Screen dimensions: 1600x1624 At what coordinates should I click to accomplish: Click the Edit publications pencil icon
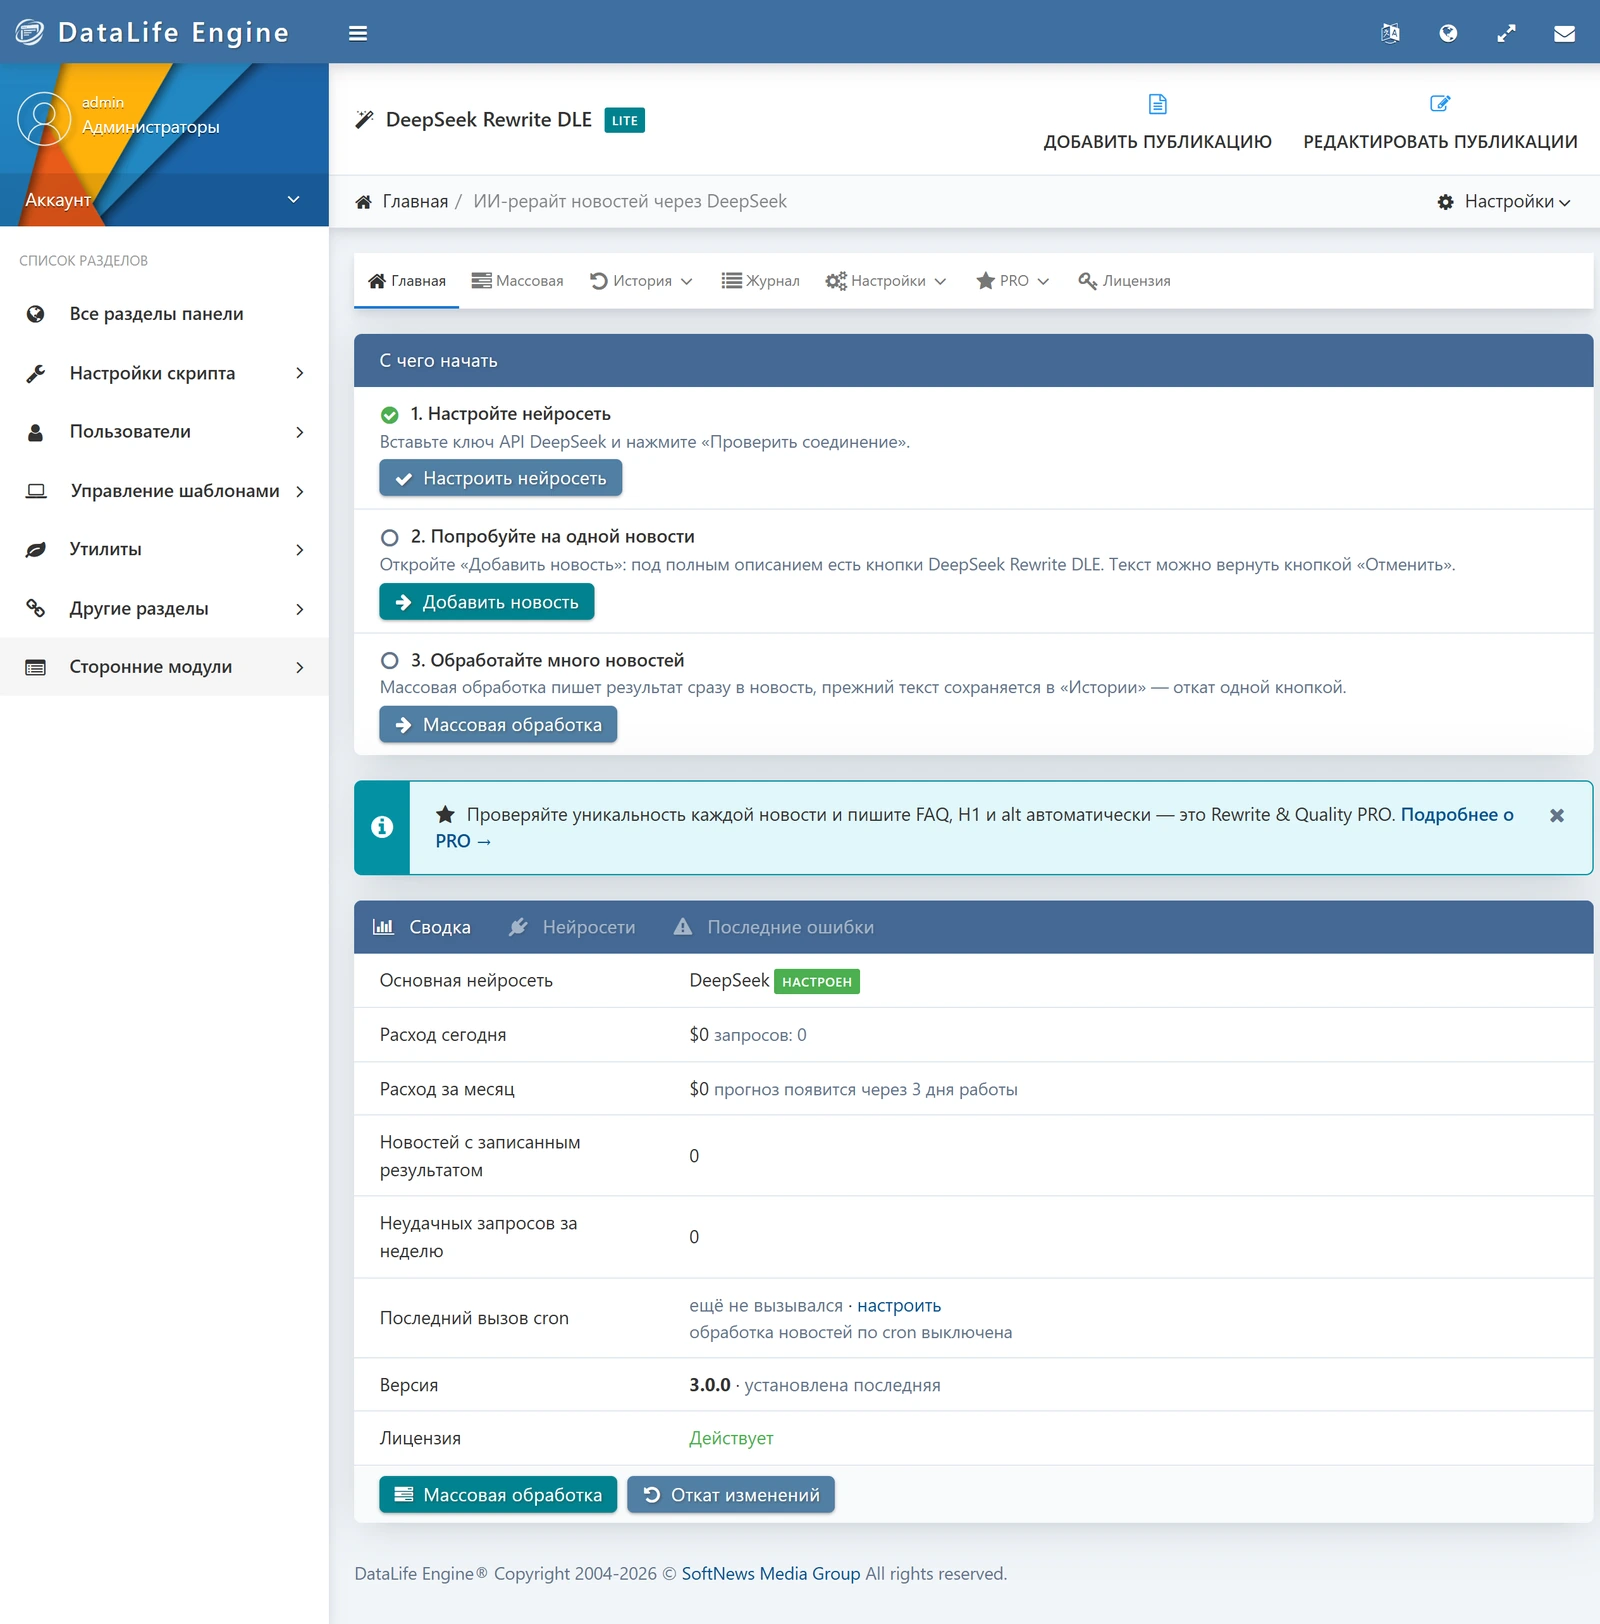[x=1440, y=104]
